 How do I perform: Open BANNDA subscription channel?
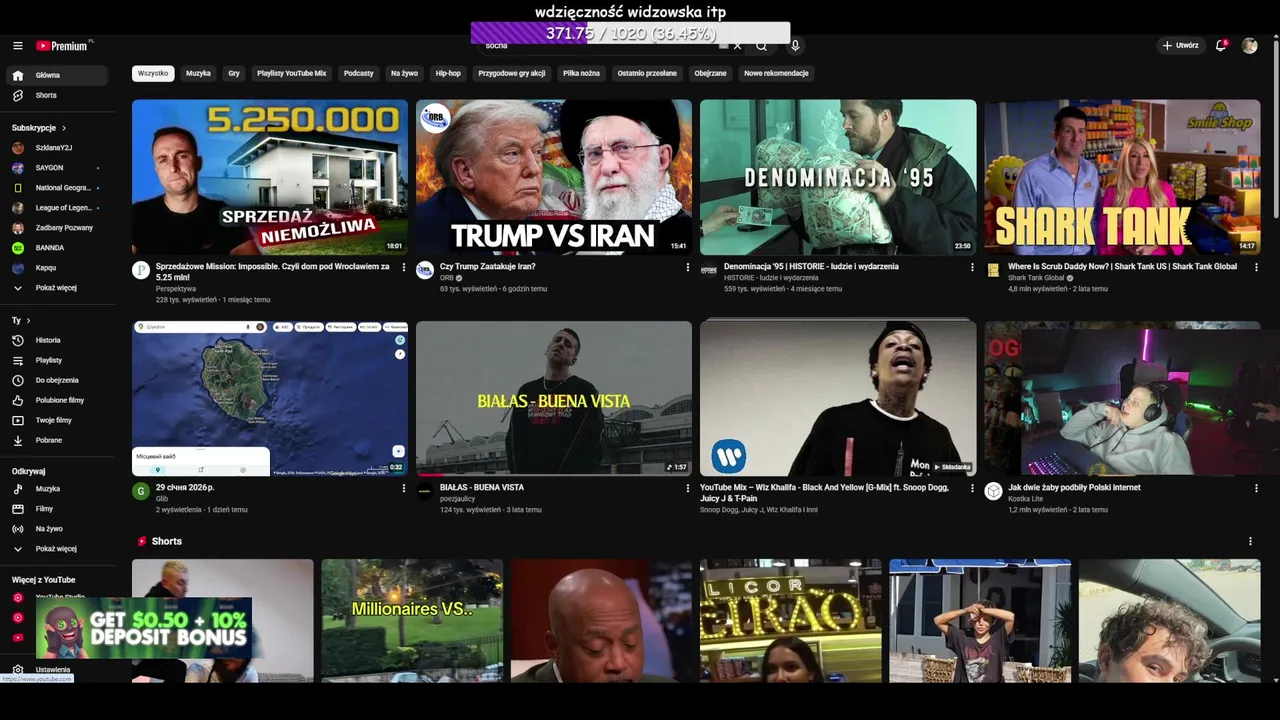click(57, 248)
